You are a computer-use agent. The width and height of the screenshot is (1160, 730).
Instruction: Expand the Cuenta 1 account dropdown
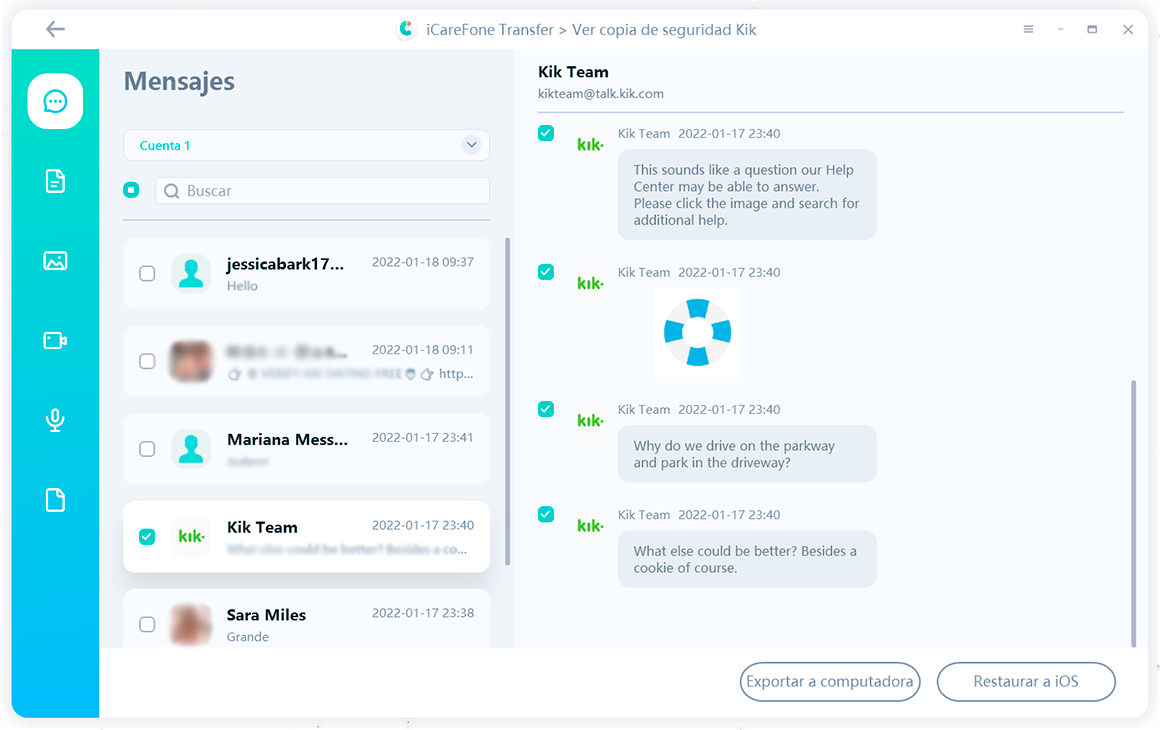(306, 145)
